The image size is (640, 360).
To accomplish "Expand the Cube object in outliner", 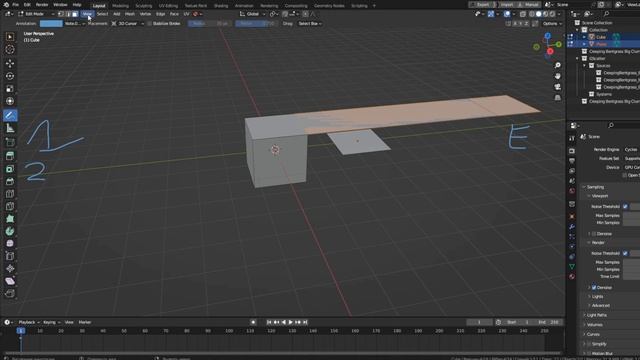I will (584, 37).
